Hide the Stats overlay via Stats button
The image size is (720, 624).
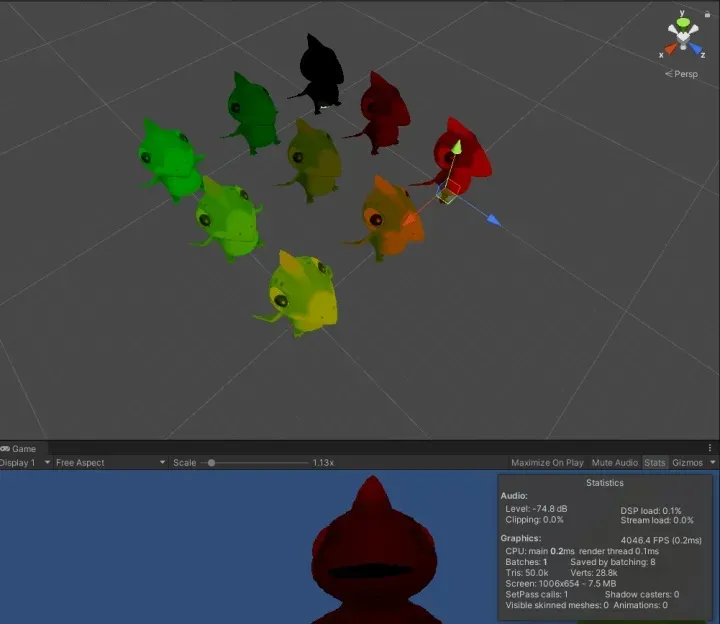(x=655, y=463)
